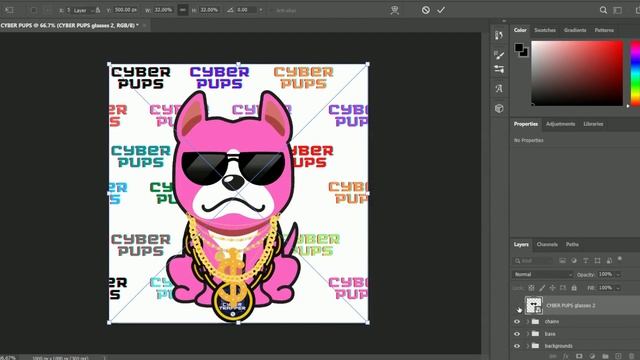Click the W 32.00% width field
Image resolution: width=640 pixels, height=360 pixels.
coord(163,10)
